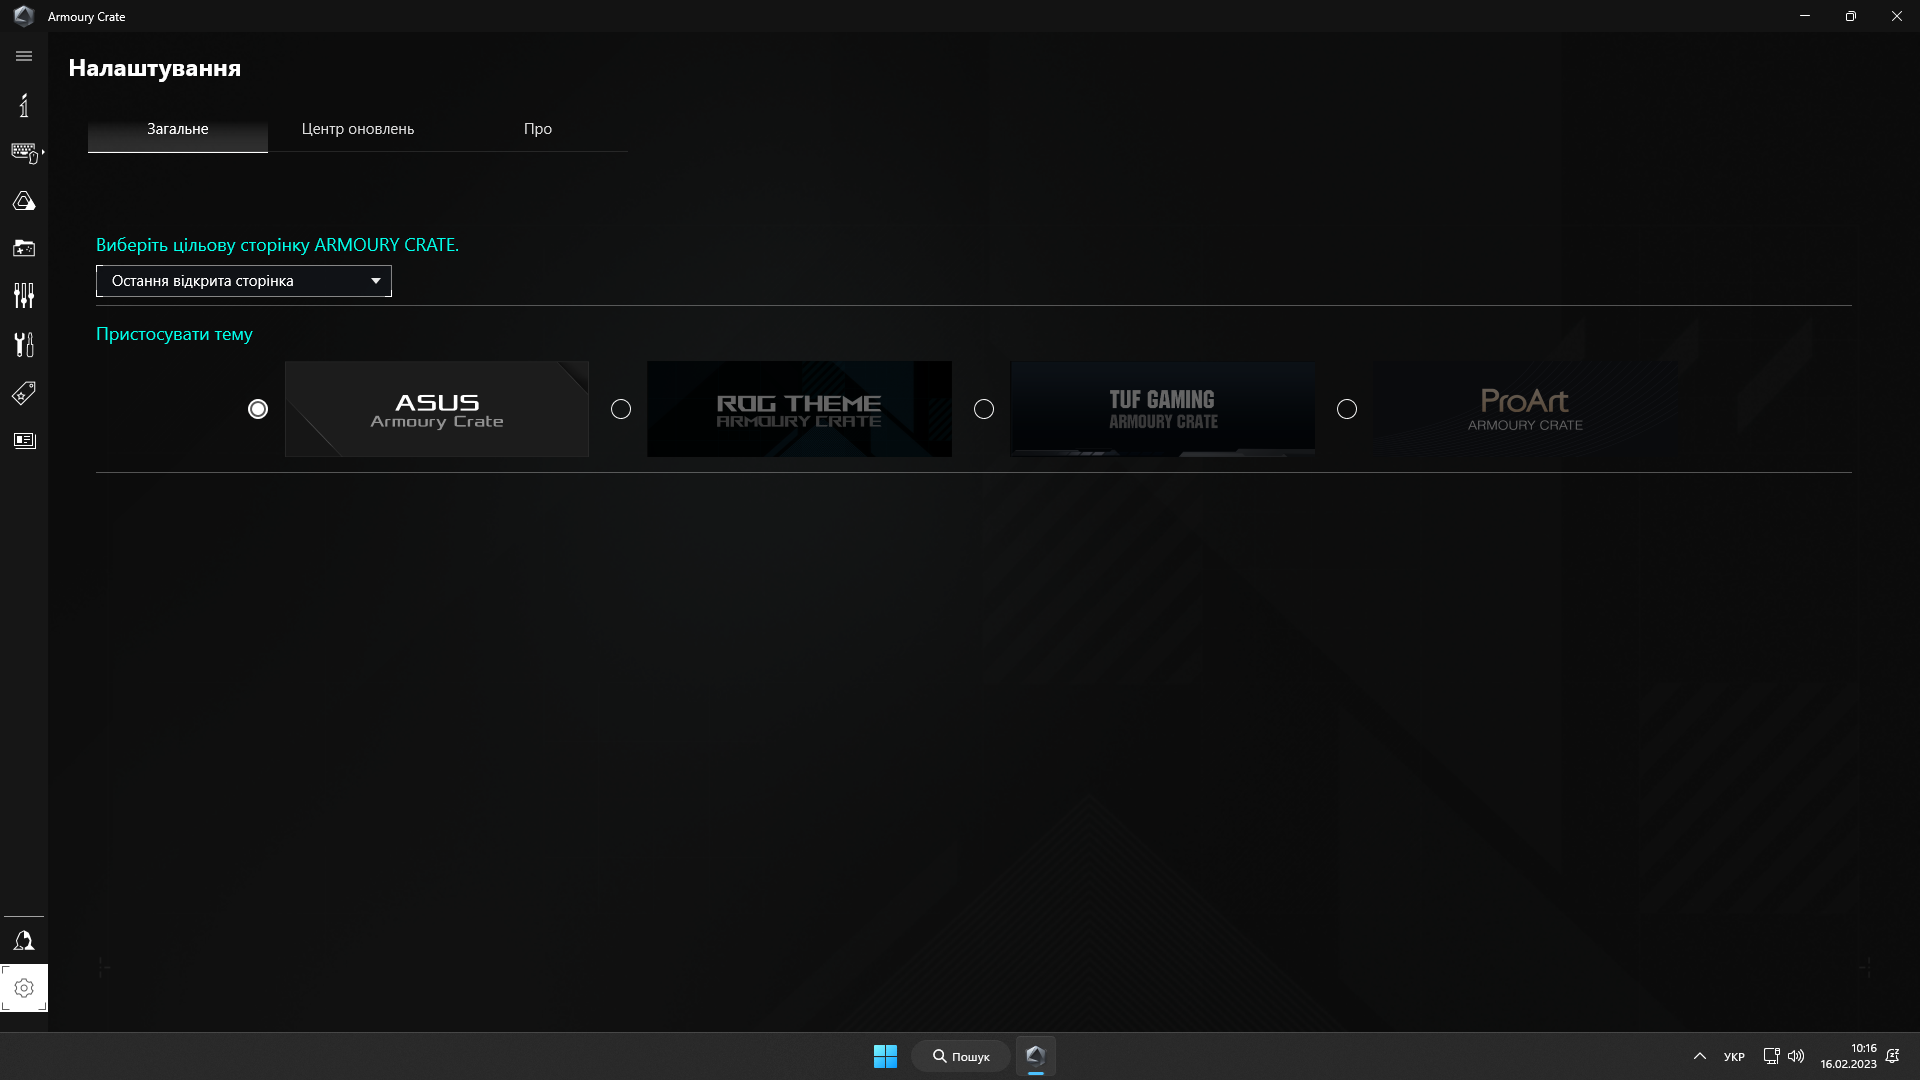Select the notification bell icon
Image resolution: width=1920 pixels, height=1080 pixels.
[24, 940]
